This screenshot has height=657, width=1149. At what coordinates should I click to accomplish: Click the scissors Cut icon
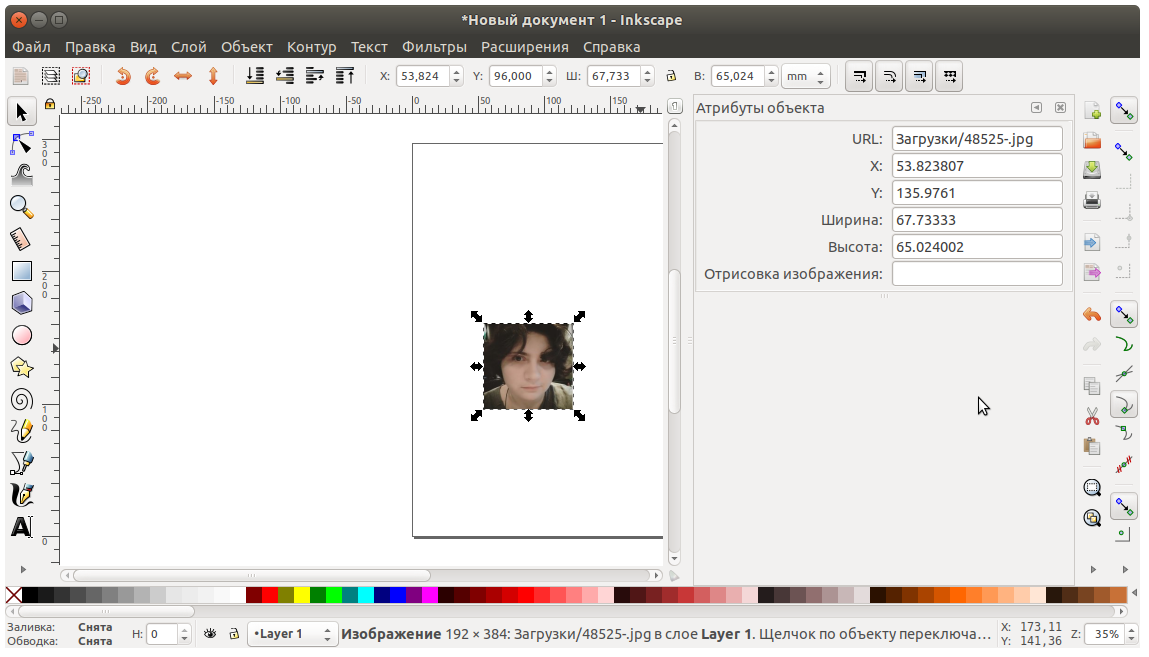[1092, 415]
